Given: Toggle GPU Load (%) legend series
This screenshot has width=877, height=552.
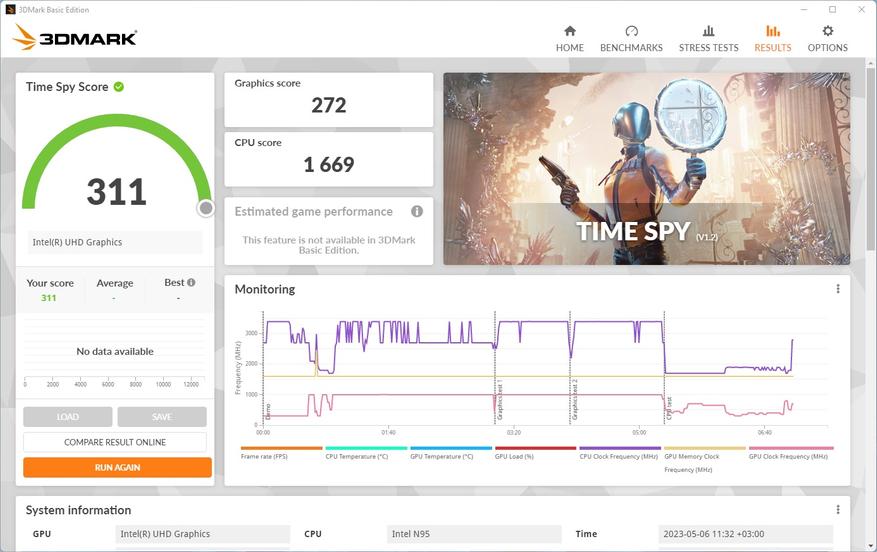Looking at the screenshot, I should [535, 453].
